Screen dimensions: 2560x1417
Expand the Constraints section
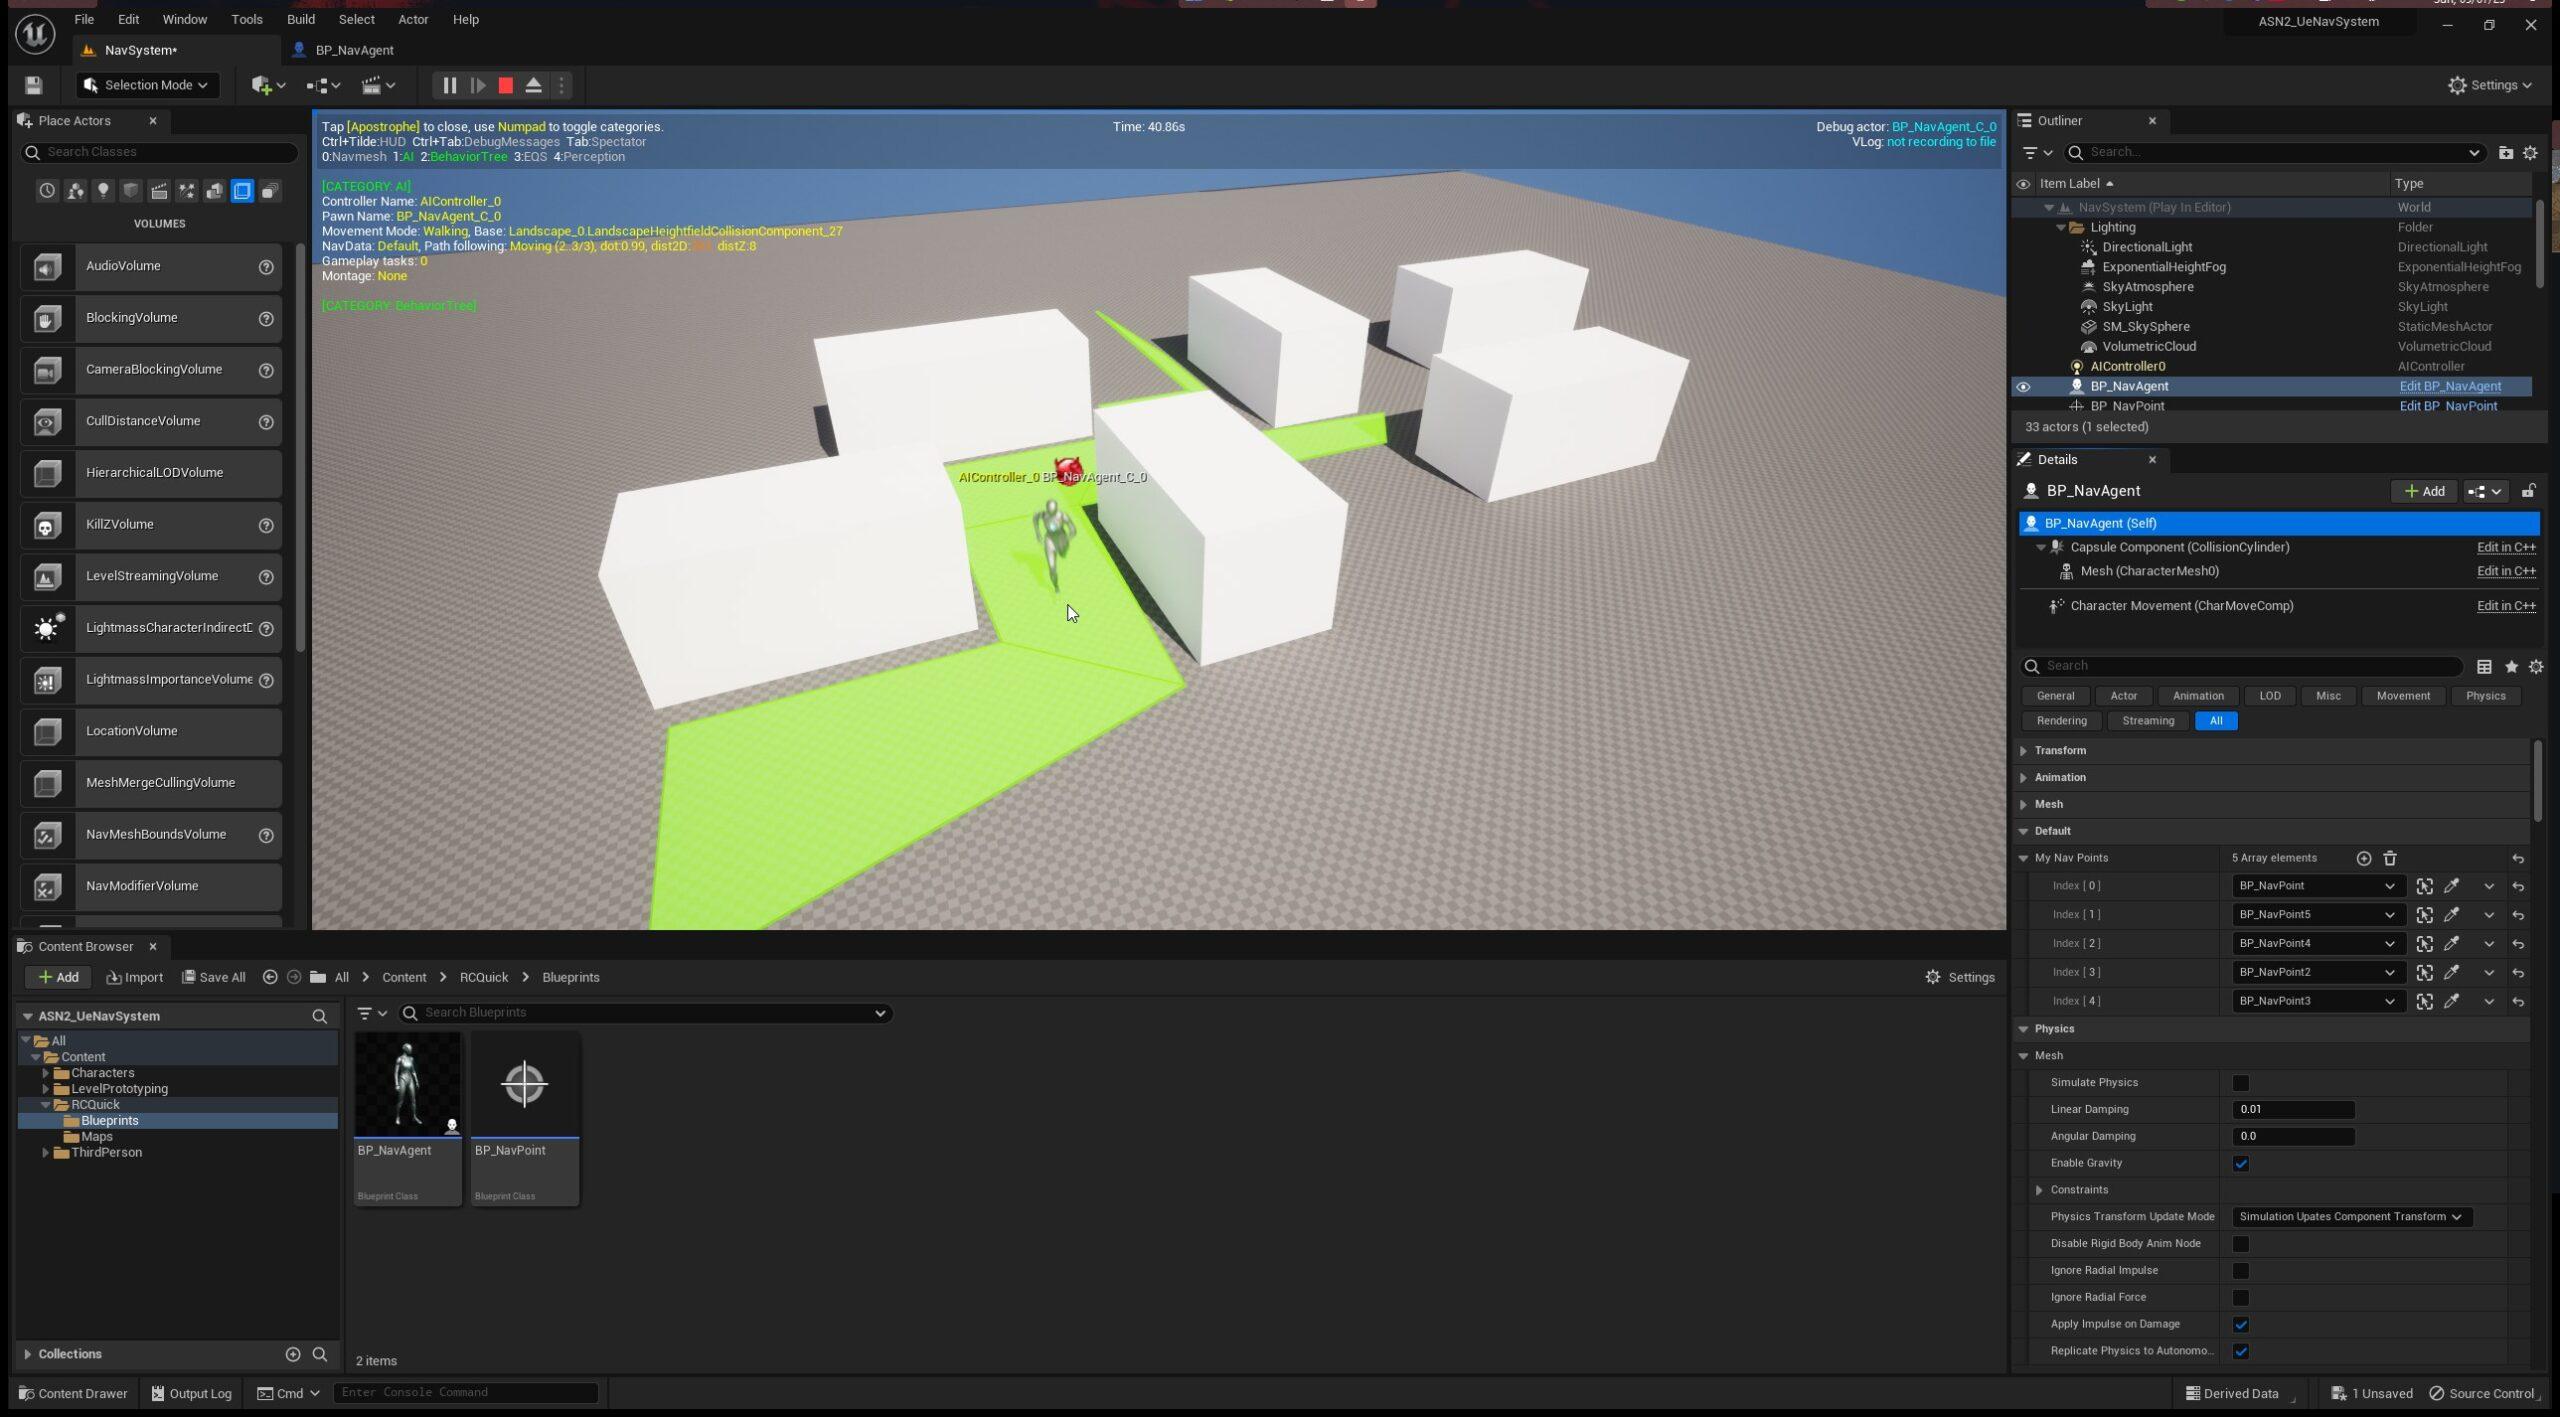pos(2040,1190)
